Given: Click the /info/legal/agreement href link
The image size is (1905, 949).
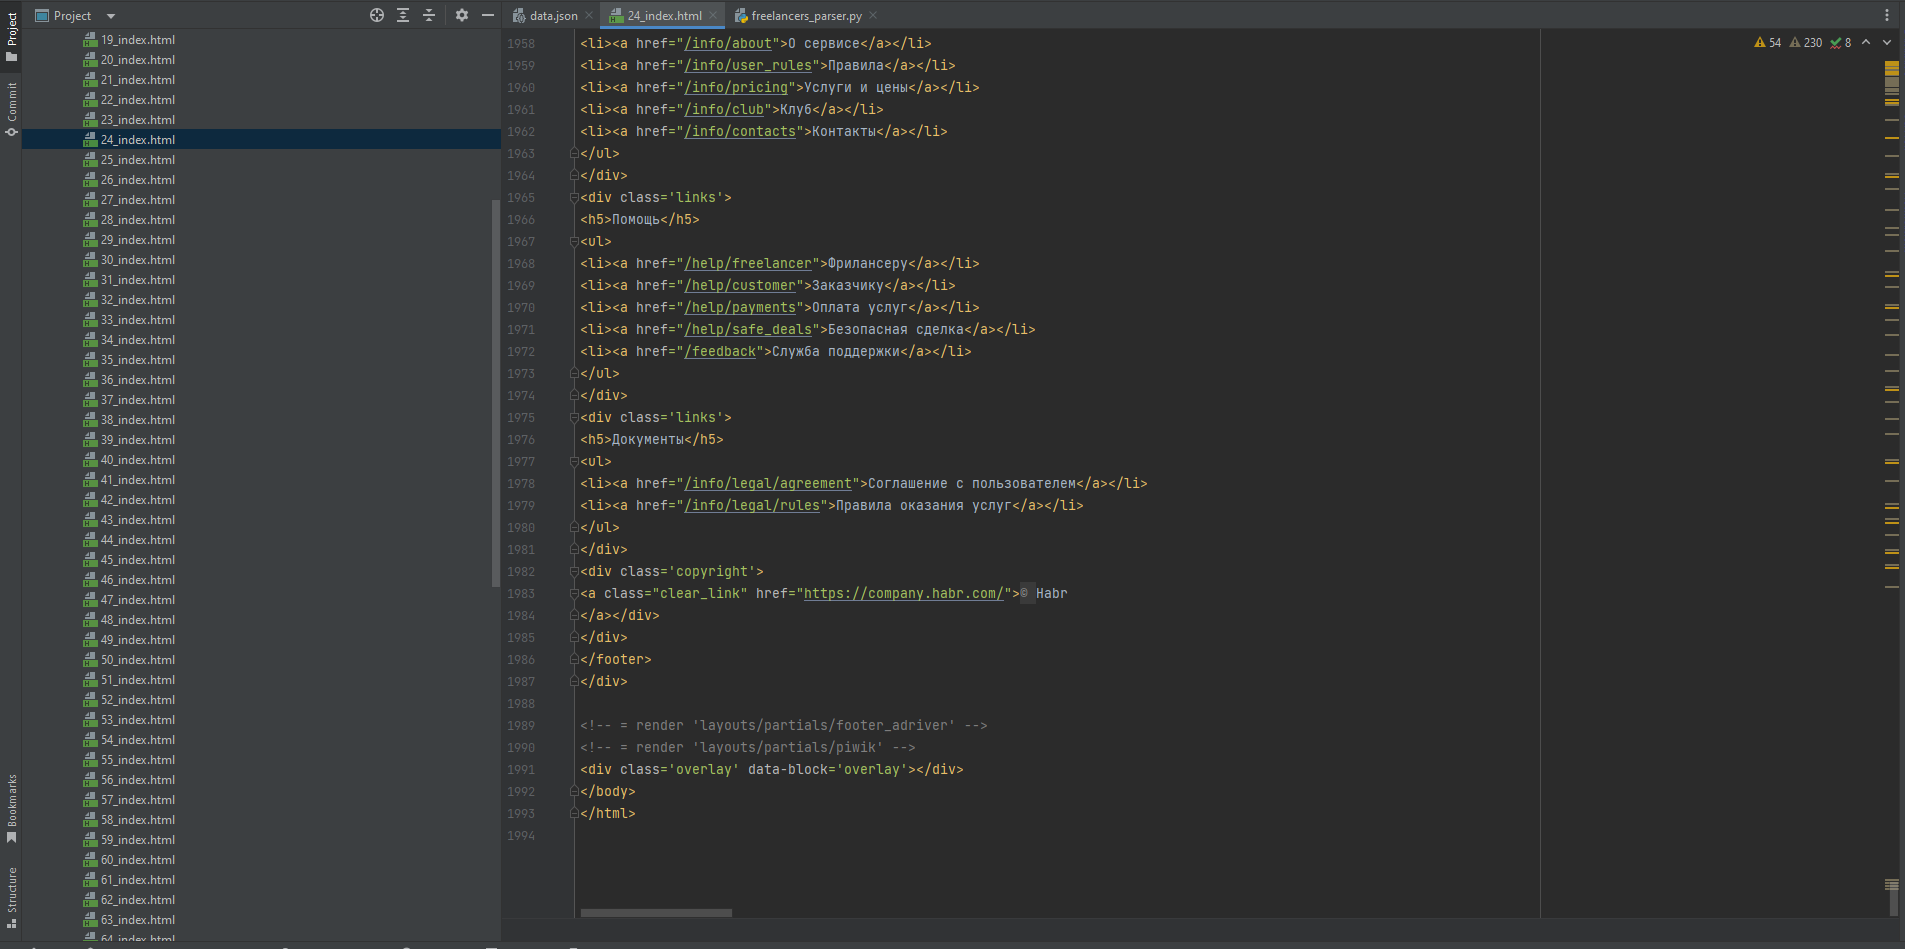Looking at the screenshot, I should [768, 483].
